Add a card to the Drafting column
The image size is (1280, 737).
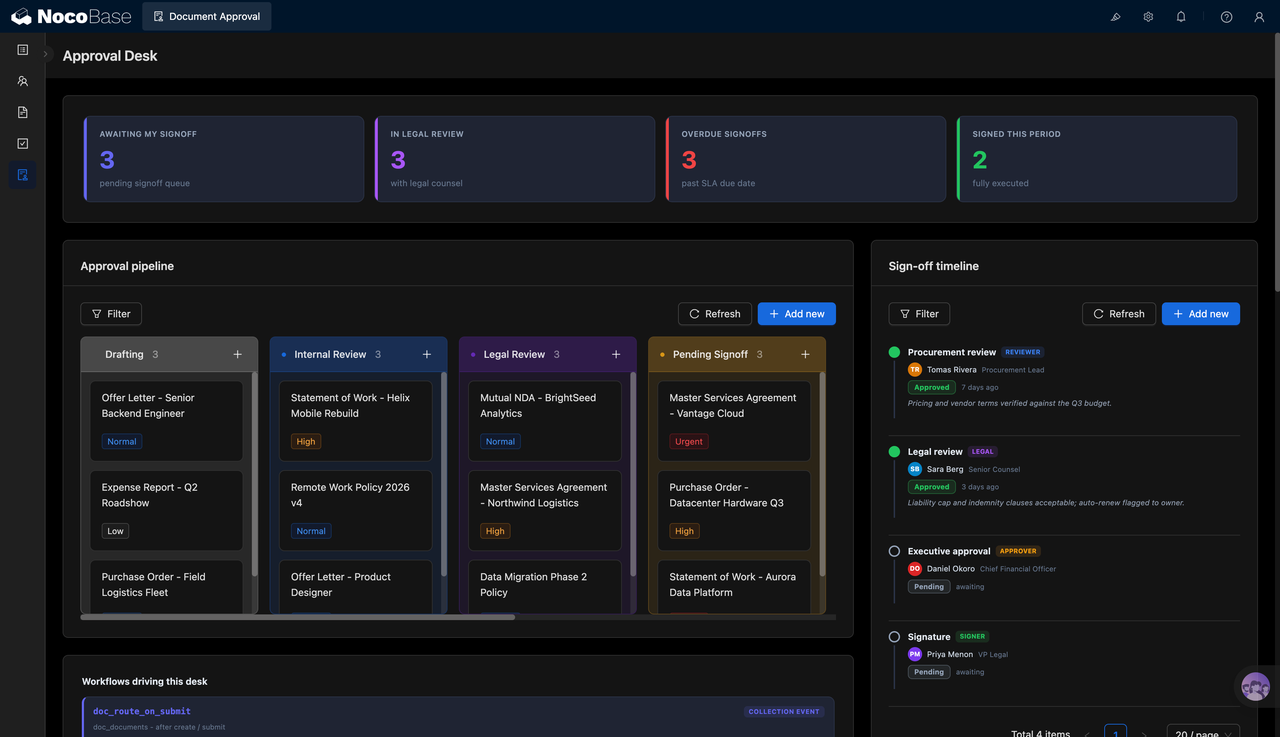(x=237, y=354)
